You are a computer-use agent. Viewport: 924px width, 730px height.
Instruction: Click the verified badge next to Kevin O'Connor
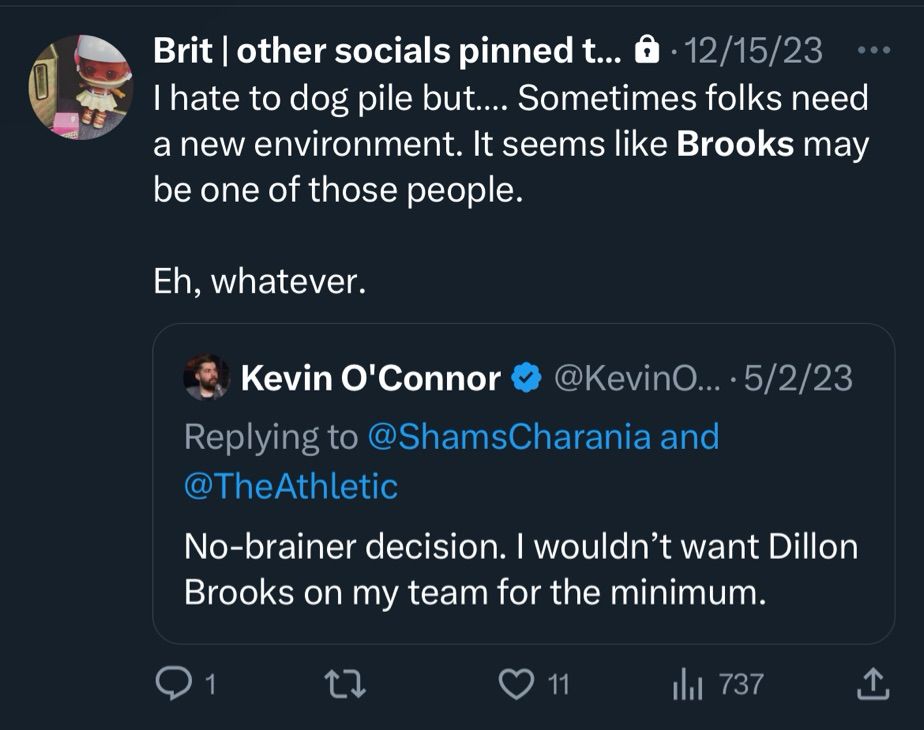coord(523,378)
